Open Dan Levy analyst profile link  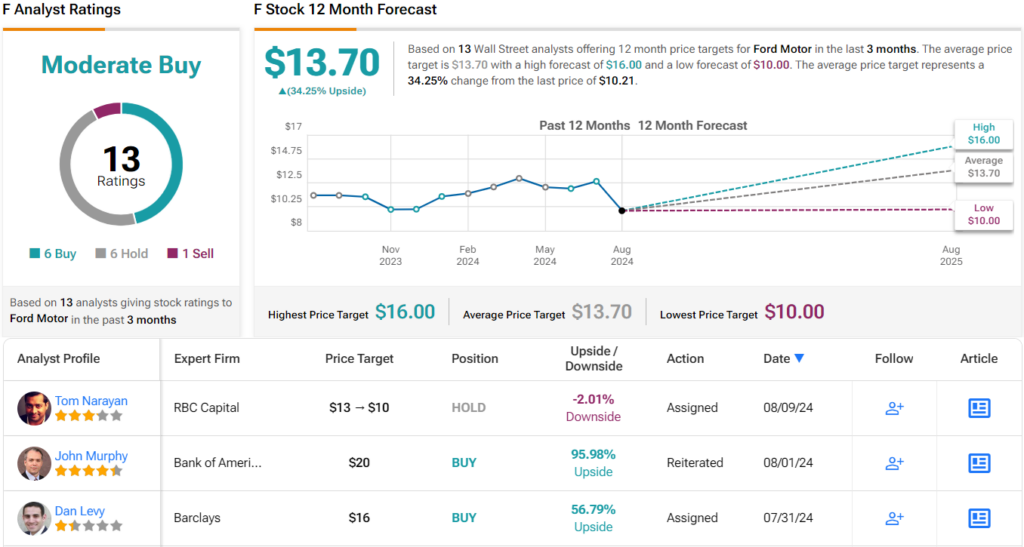(81, 511)
